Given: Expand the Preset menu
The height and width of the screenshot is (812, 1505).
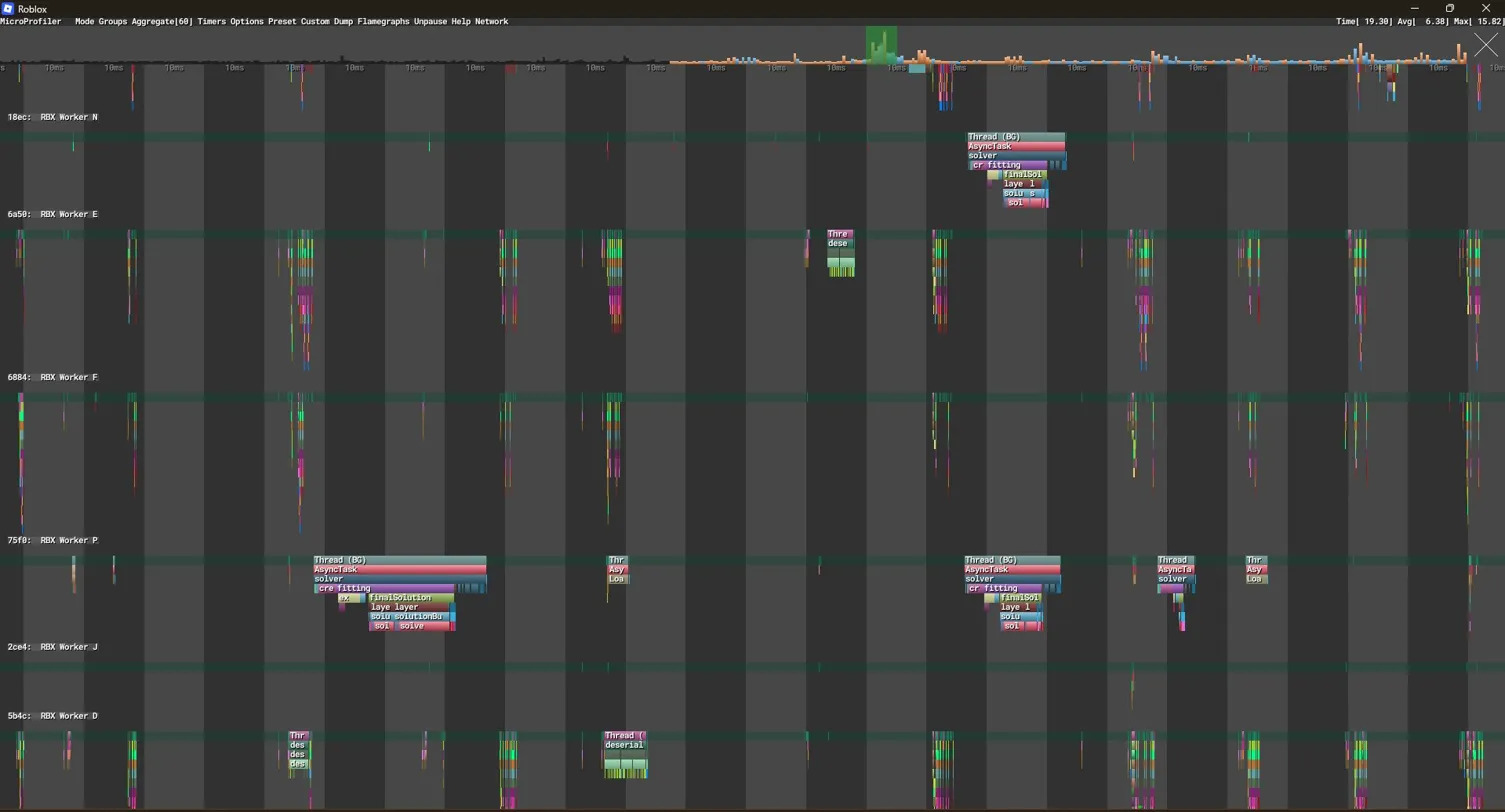Looking at the screenshot, I should [282, 21].
